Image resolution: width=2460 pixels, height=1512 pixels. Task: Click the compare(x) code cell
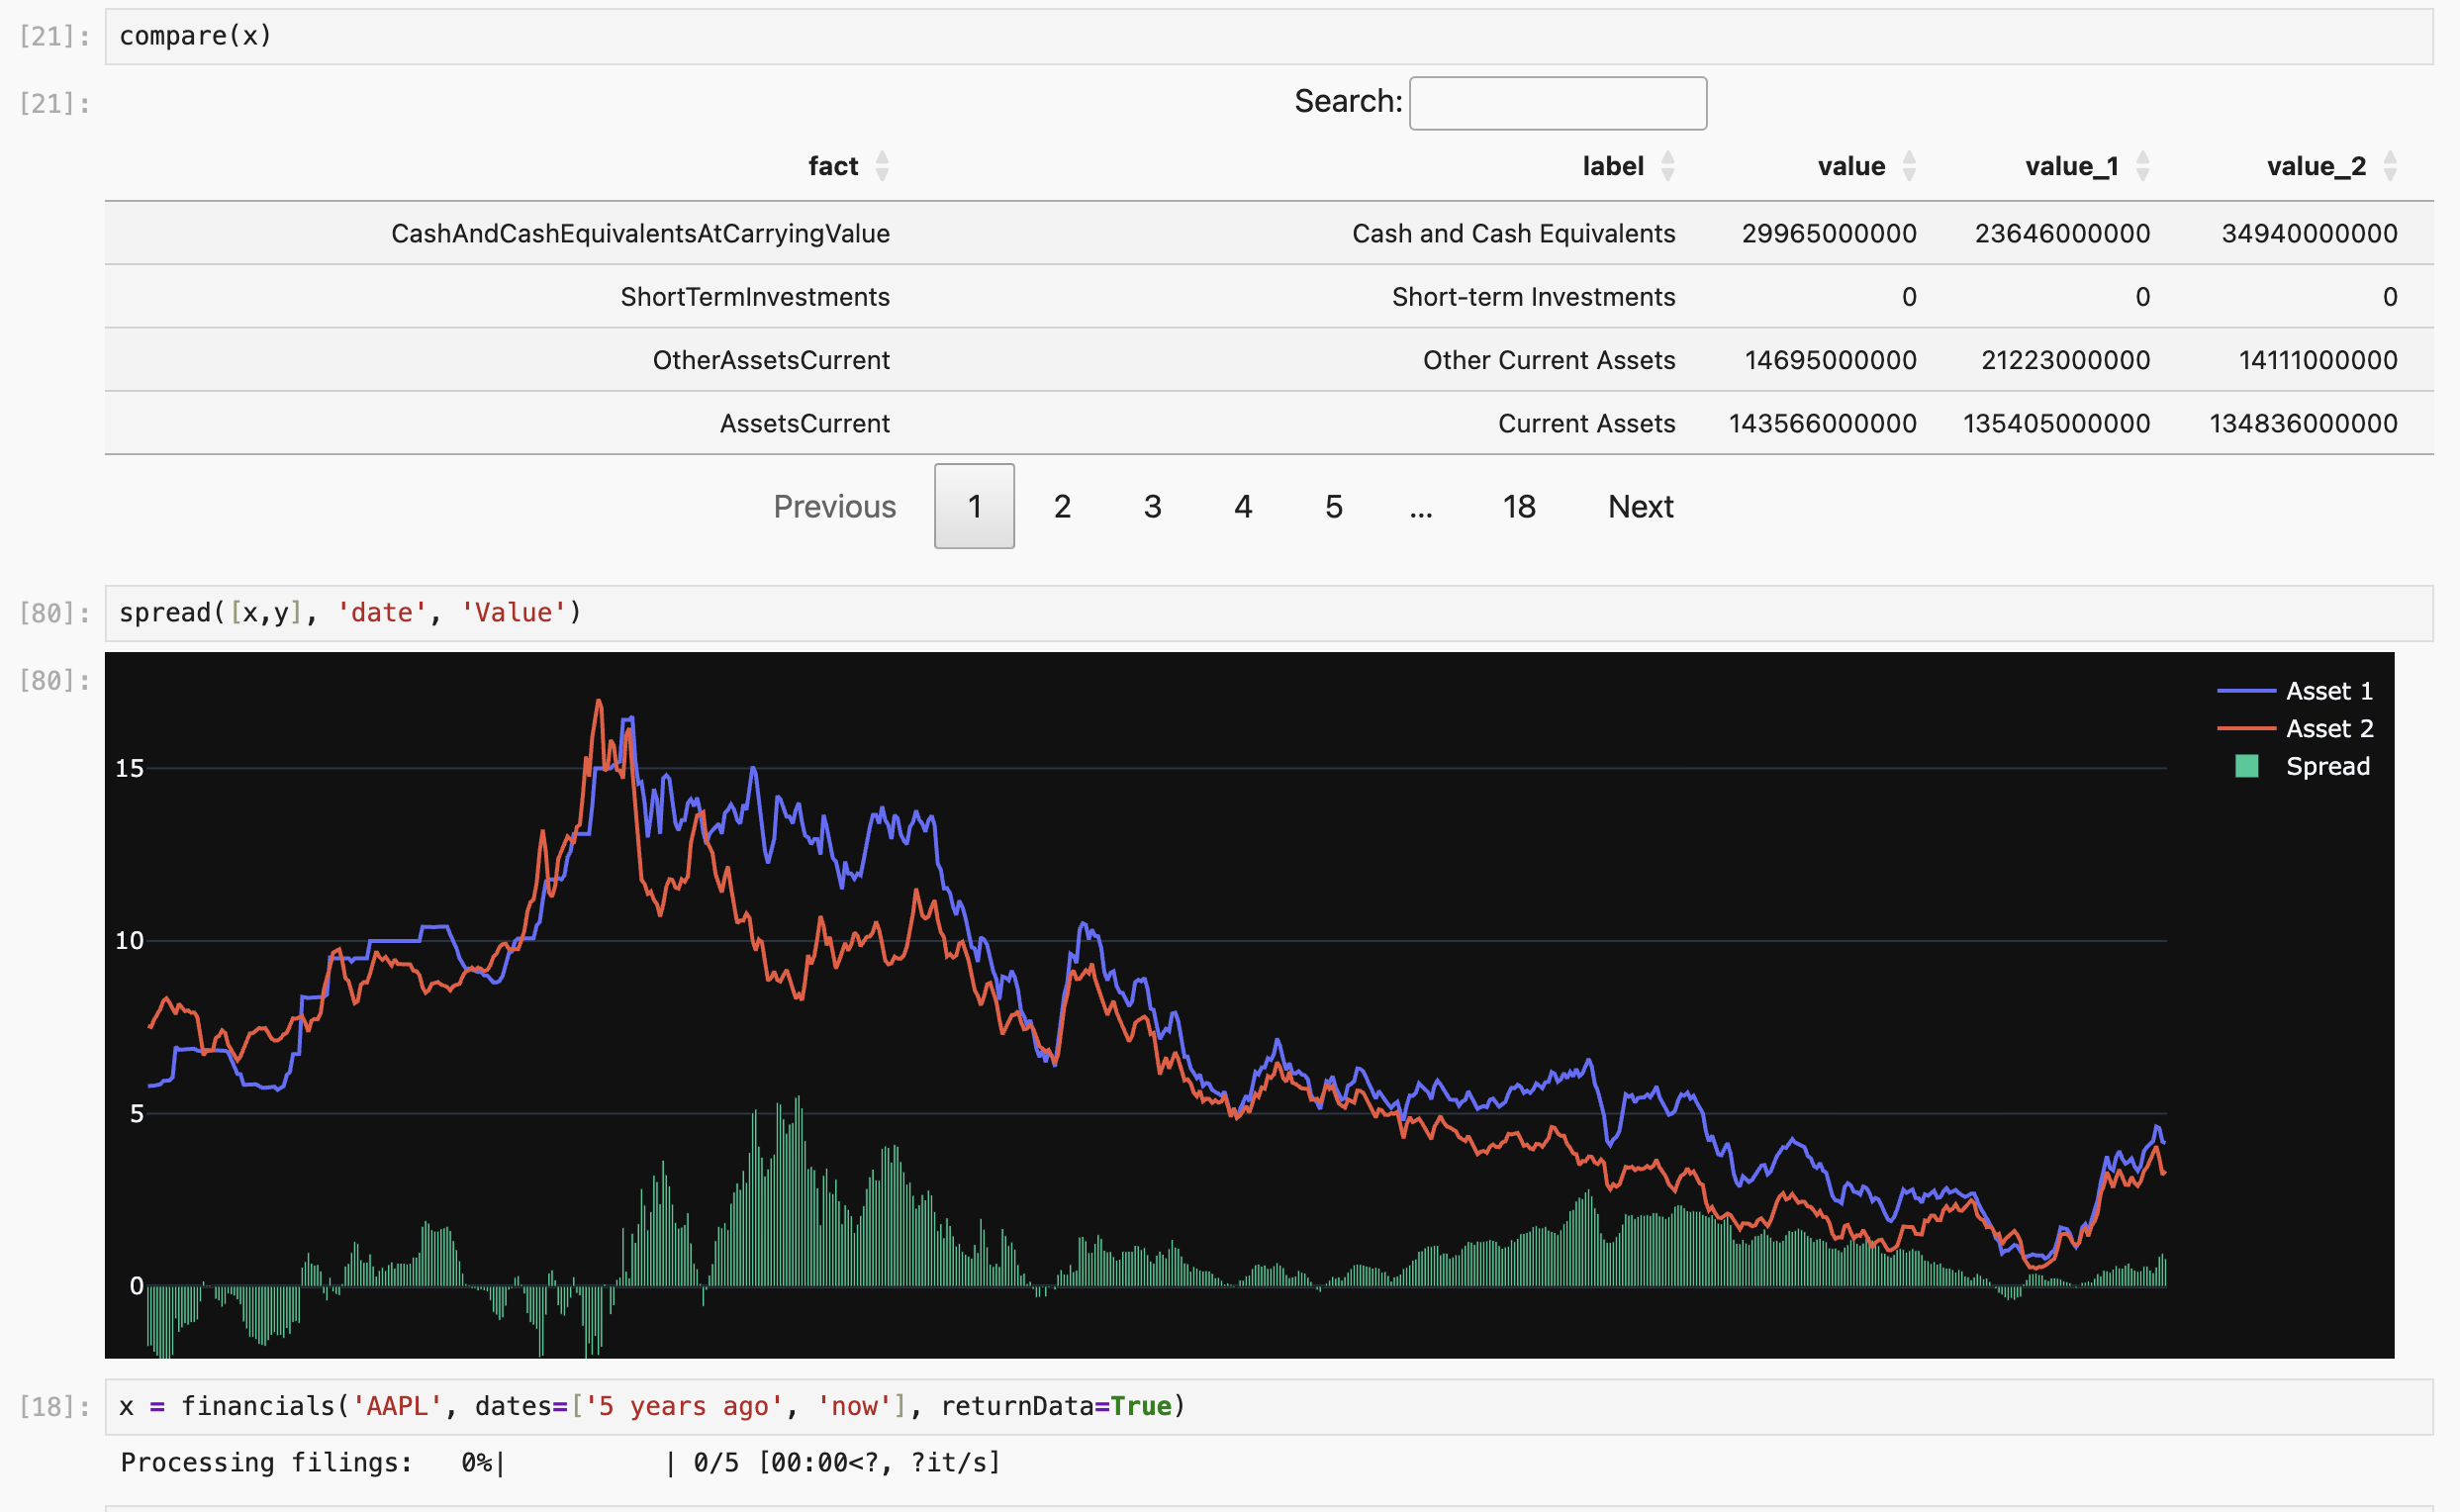(1269, 37)
